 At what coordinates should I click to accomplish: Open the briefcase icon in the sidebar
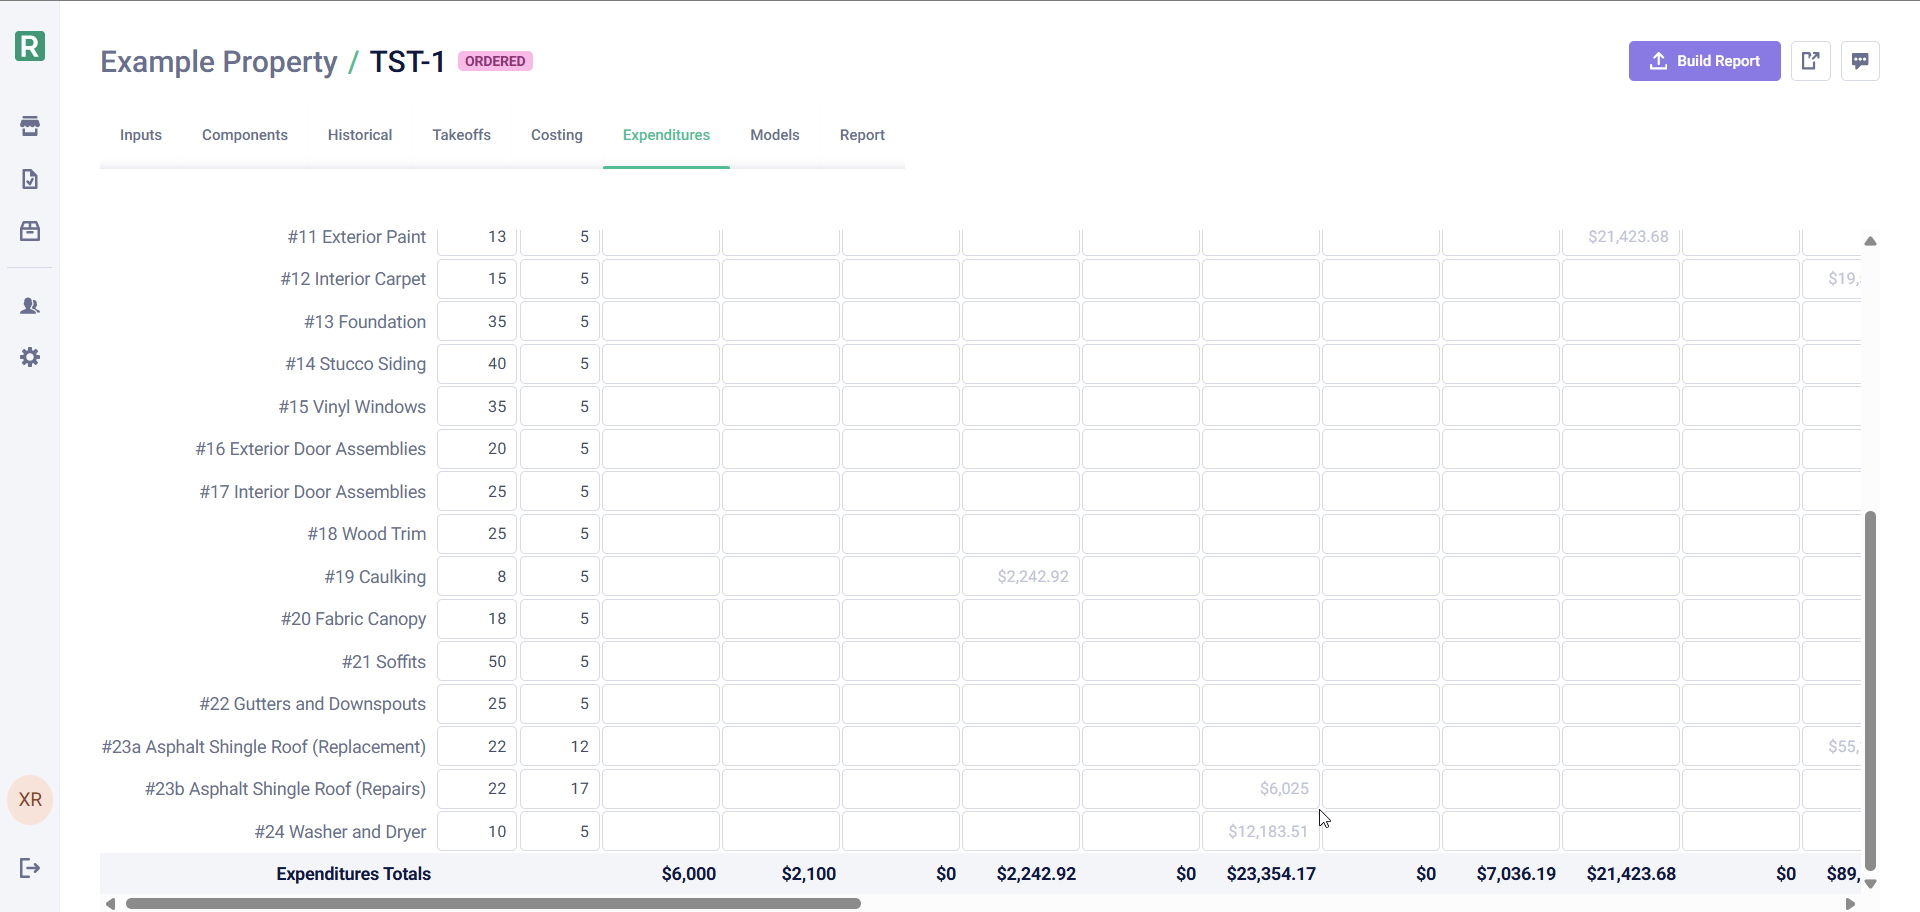pyautogui.click(x=29, y=230)
